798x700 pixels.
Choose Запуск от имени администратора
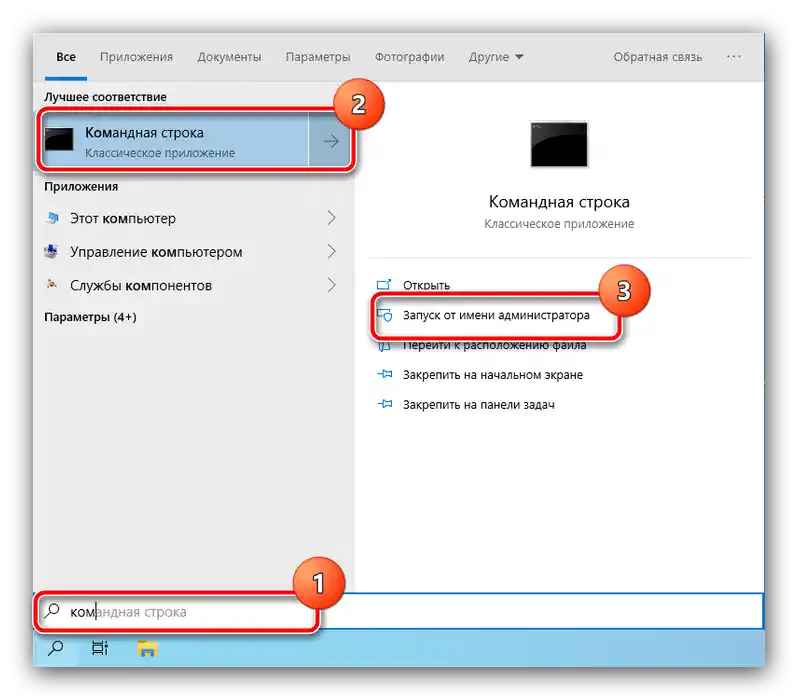pos(496,315)
